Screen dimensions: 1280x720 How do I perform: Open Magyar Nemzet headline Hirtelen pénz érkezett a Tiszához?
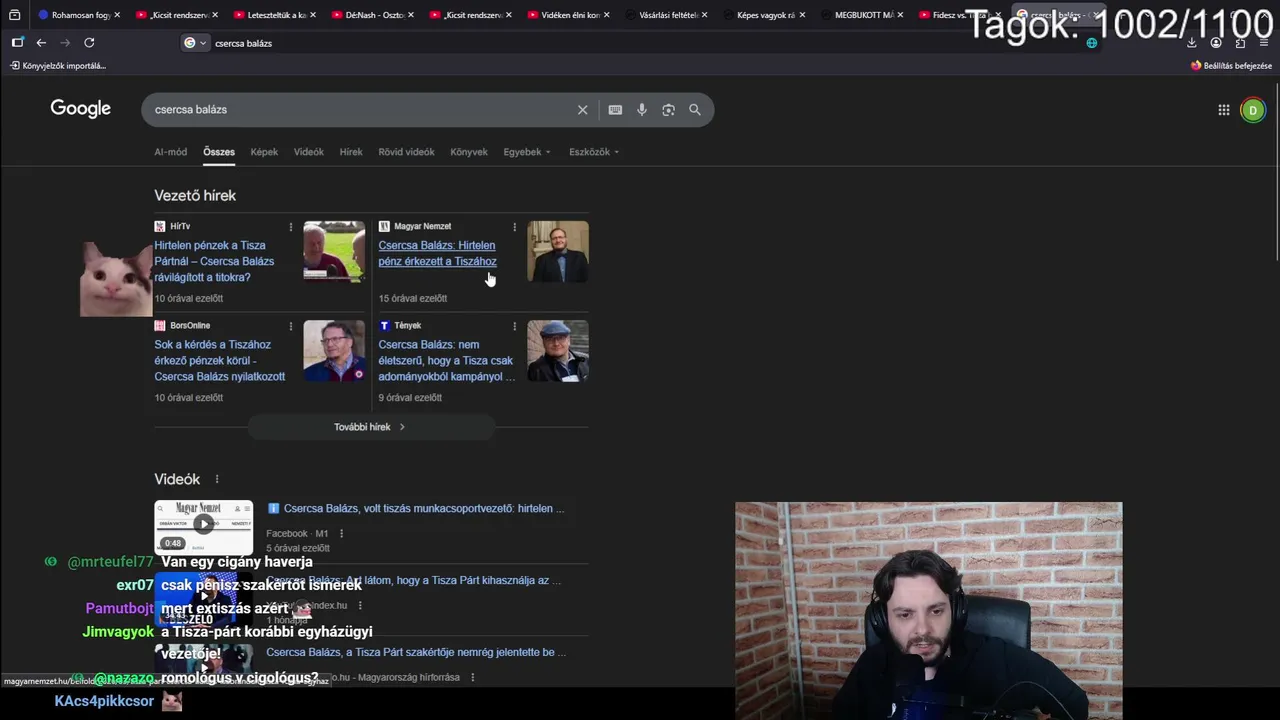(x=437, y=253)
